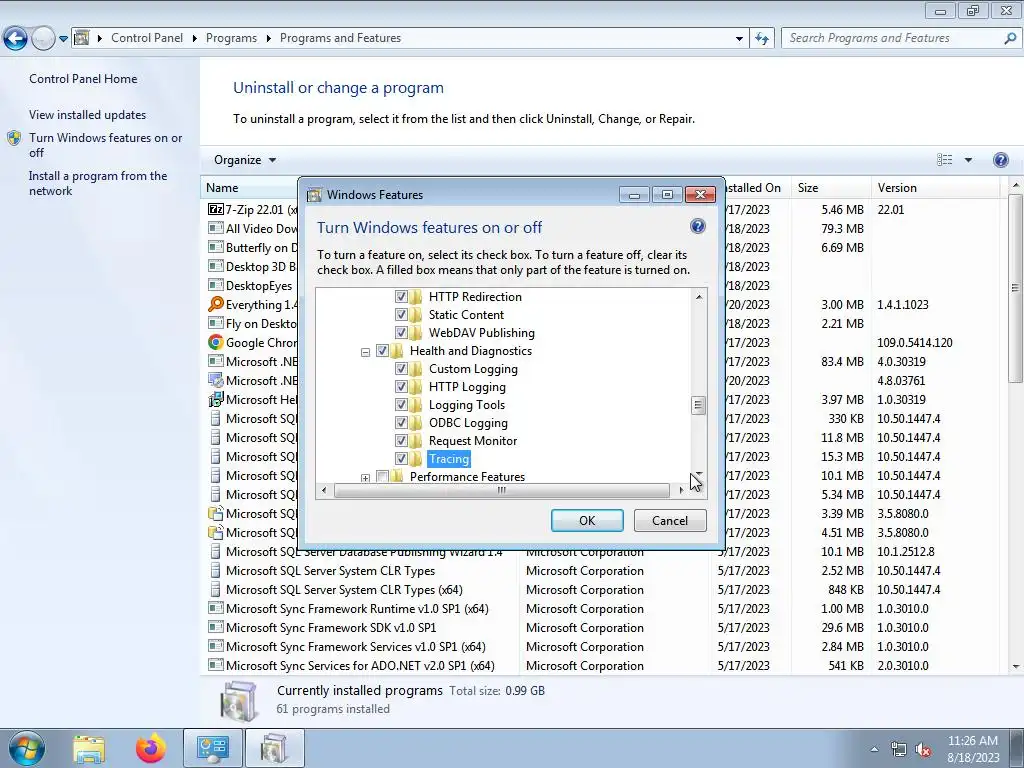Viewport: 1024px width, 768px height.
Task: Uncheck Request Monitor checkbox
Action: (401, 441)
